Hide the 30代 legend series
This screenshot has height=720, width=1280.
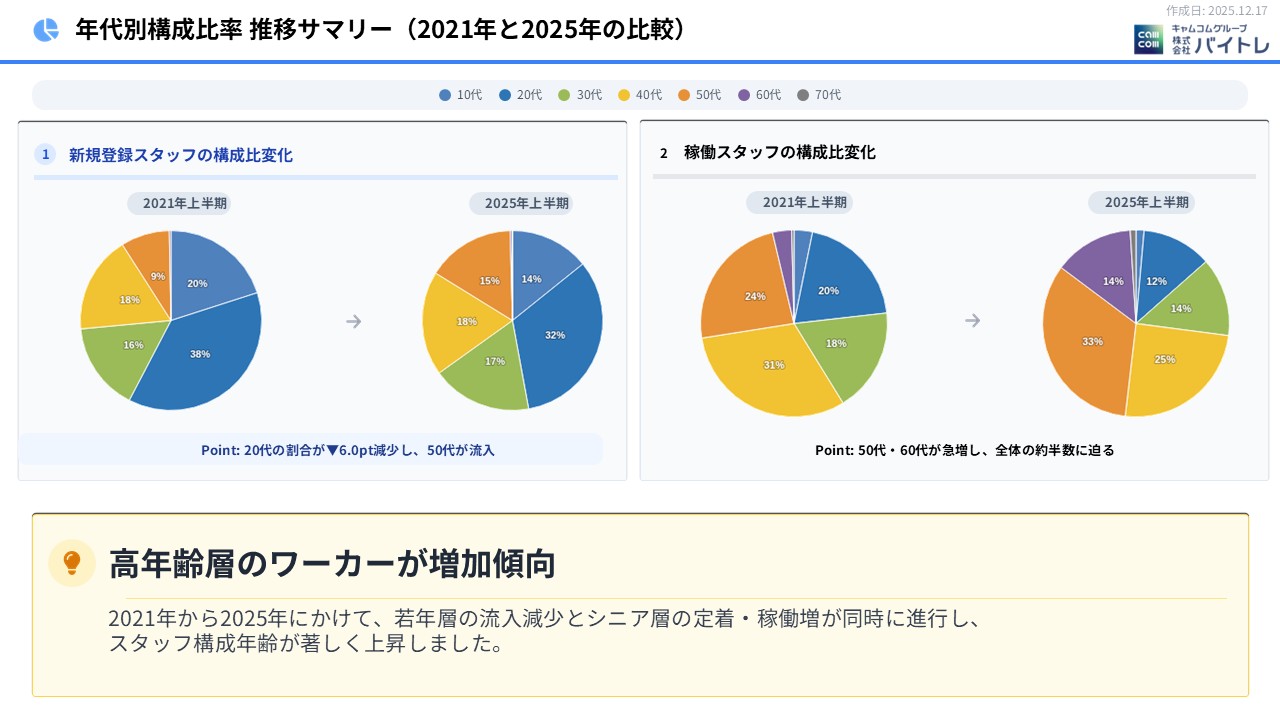click(580, 95)
